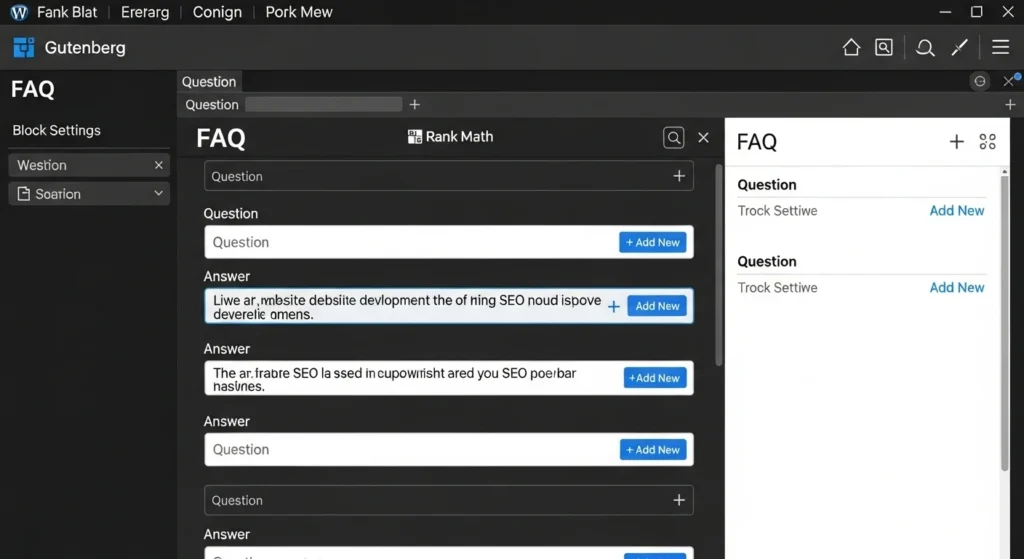Click into Liwe ar website answer text
1024x559 pixels.
tap(407, 307)
